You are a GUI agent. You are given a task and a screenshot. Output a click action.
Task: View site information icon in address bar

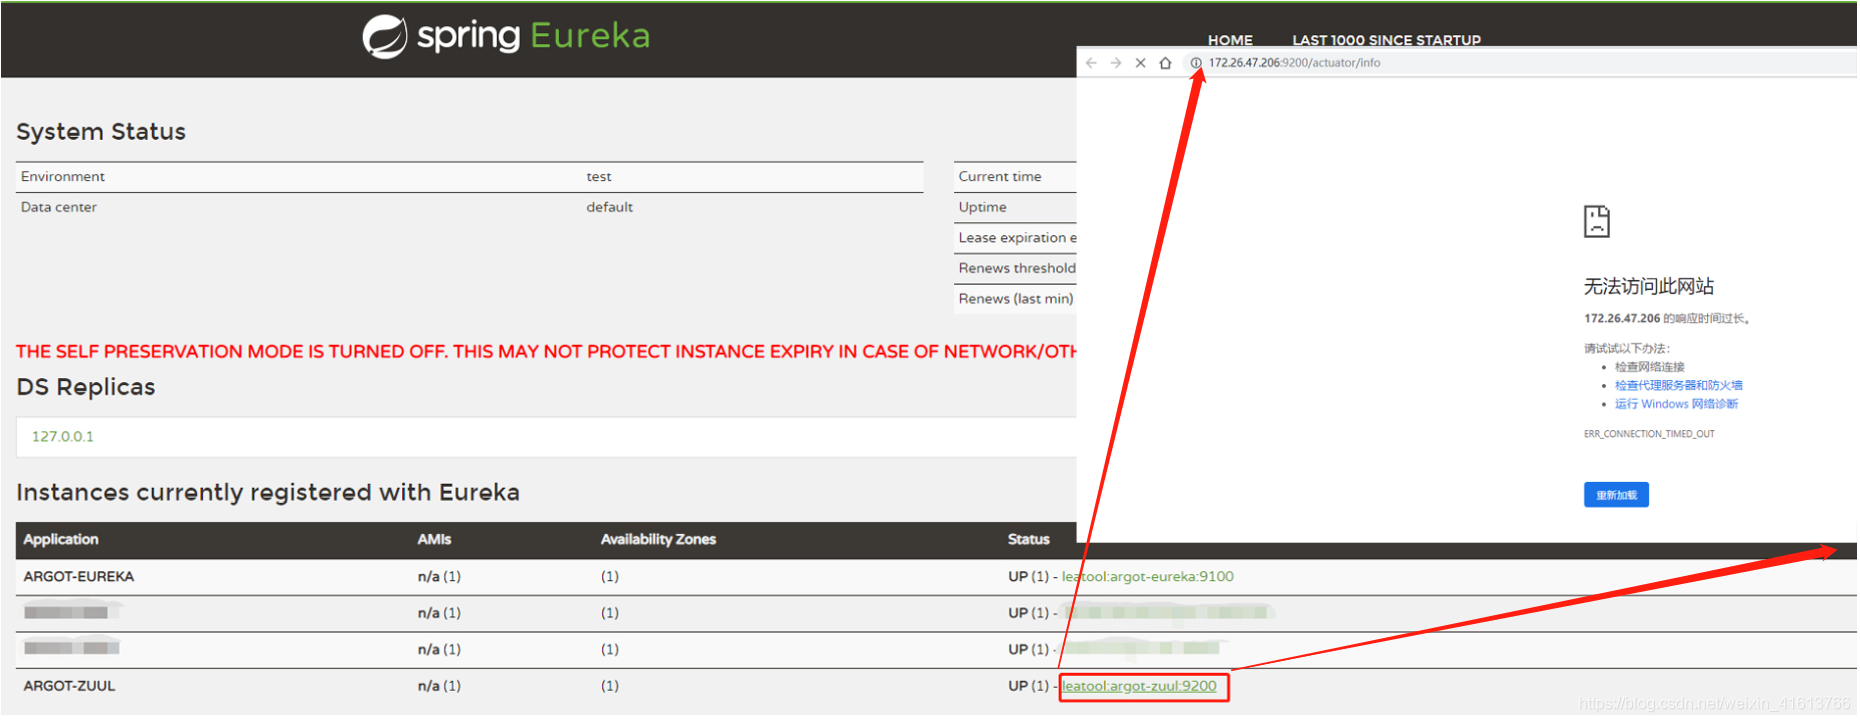1196,63
